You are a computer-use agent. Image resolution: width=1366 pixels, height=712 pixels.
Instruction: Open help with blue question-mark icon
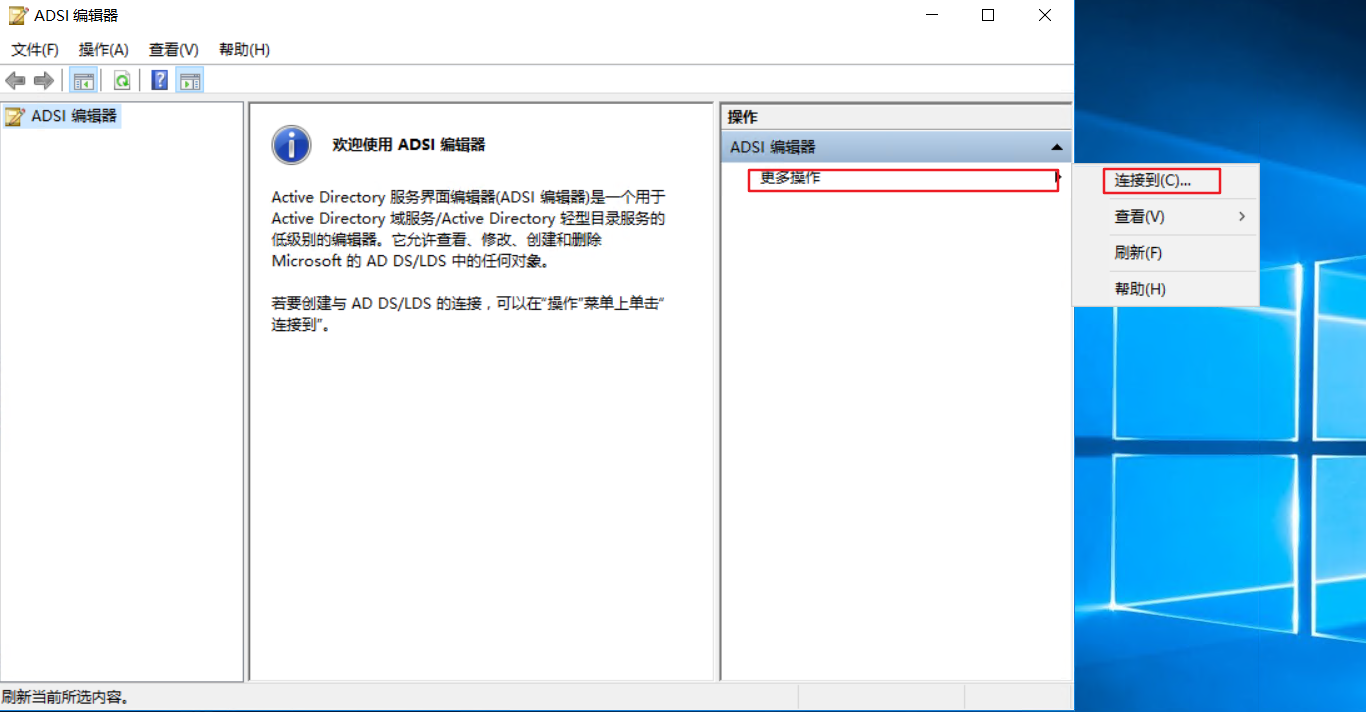pyautogui.click(x=160, y=81)
